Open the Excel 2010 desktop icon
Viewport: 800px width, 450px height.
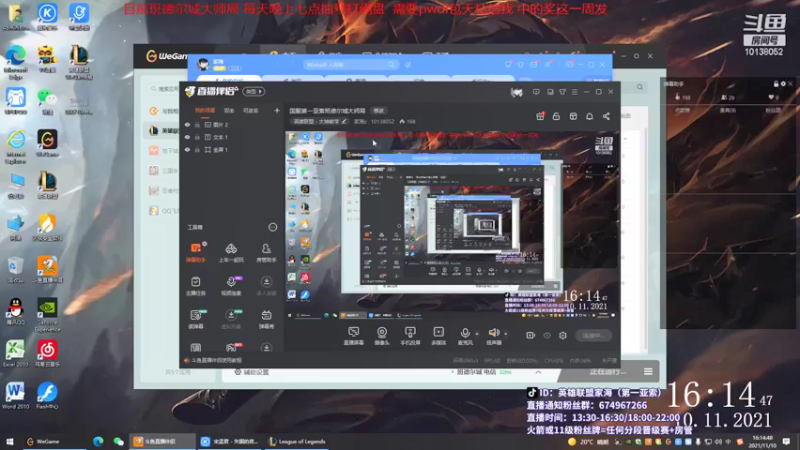point(15,354)
